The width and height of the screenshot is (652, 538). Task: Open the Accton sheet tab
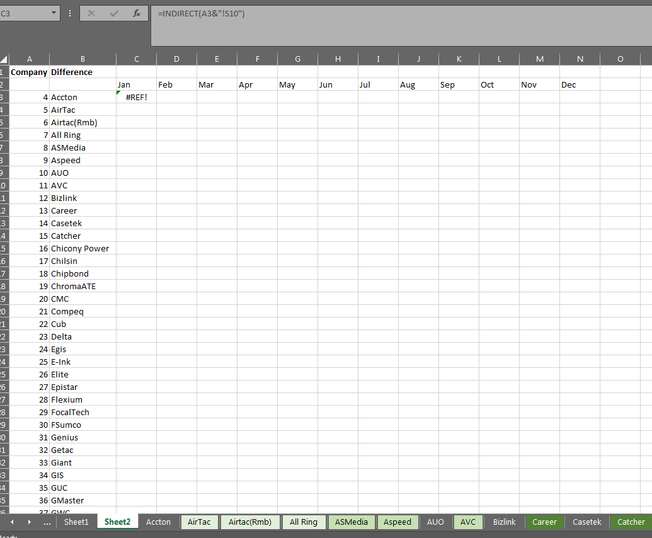click(158, 522)
